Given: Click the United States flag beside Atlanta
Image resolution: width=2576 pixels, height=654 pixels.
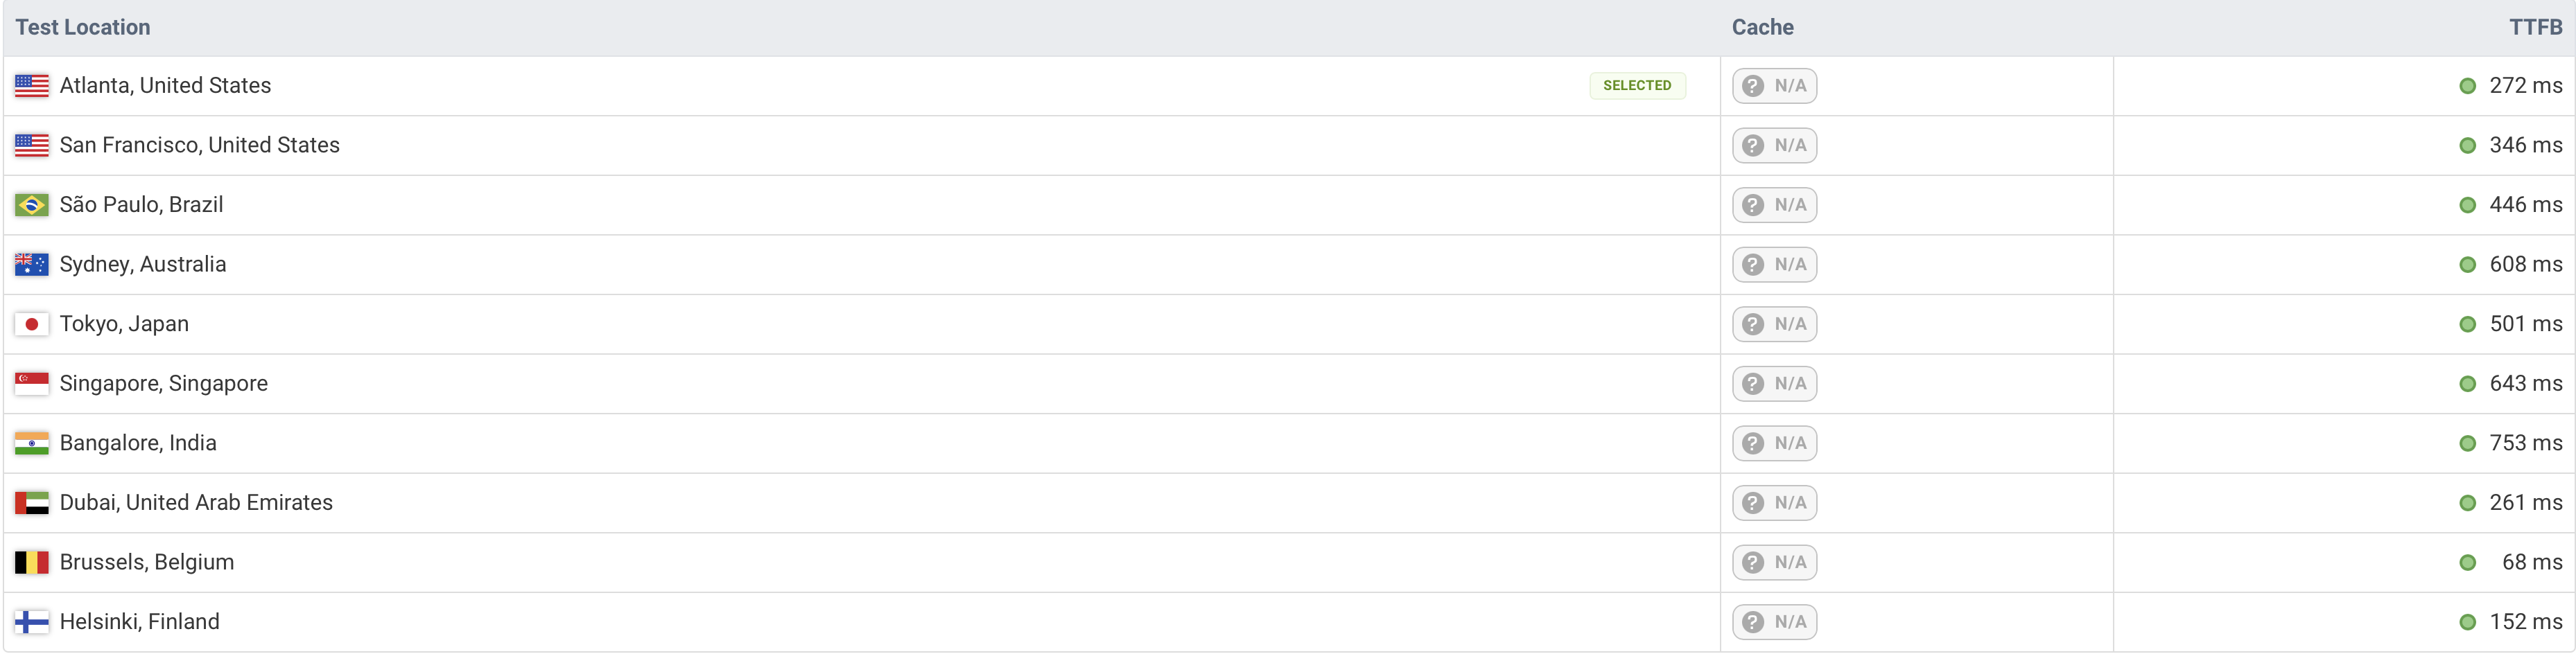Looking at the screenshot, I should [31, 86].
